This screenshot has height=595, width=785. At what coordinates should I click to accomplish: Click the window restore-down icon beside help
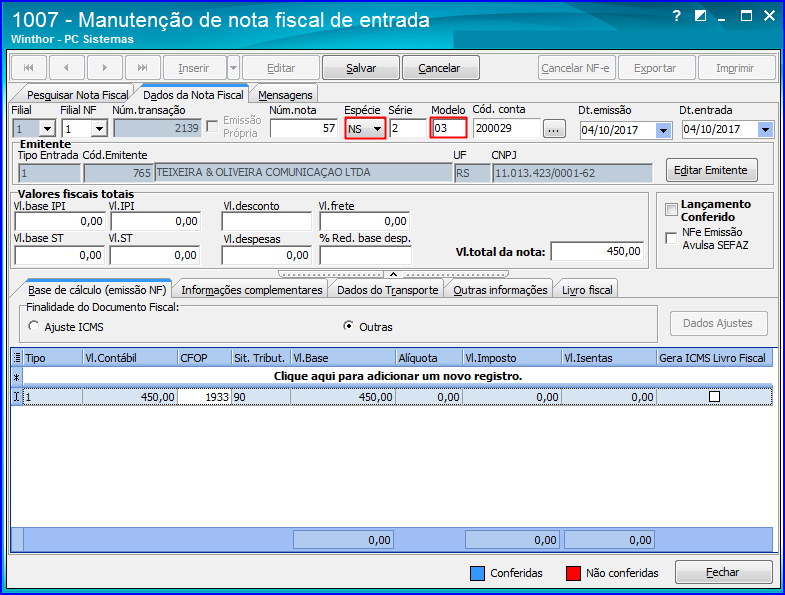700,16
